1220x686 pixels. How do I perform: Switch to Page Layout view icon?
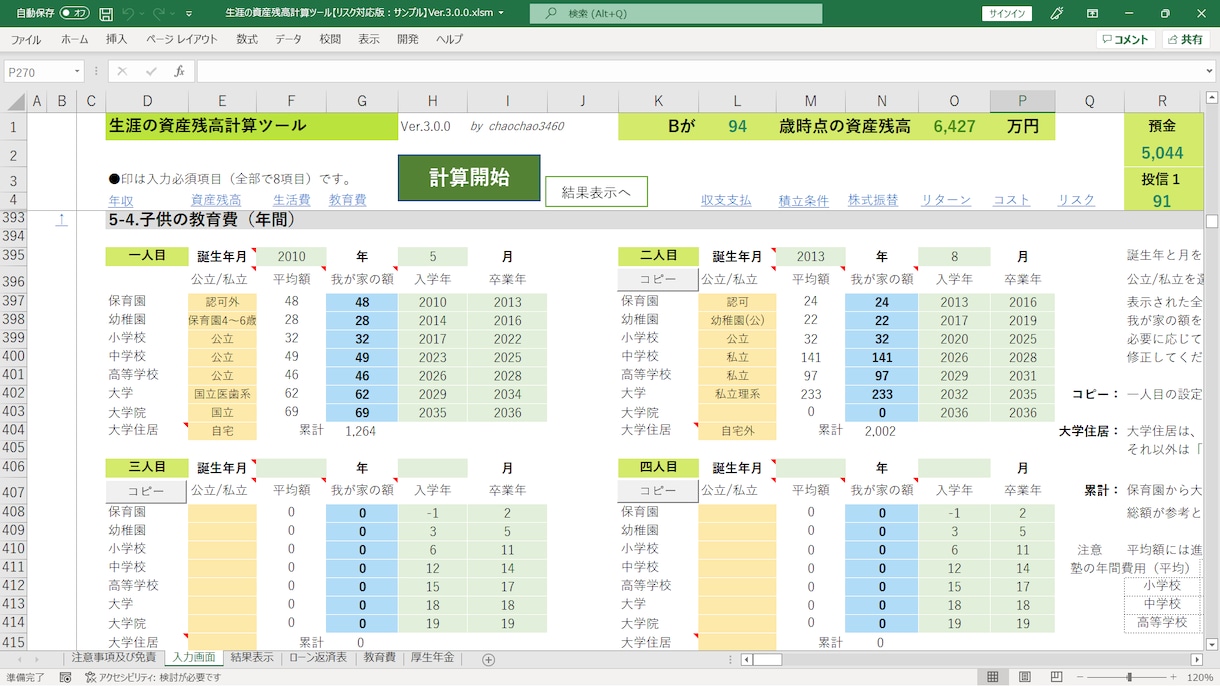tap(1025, 677)
